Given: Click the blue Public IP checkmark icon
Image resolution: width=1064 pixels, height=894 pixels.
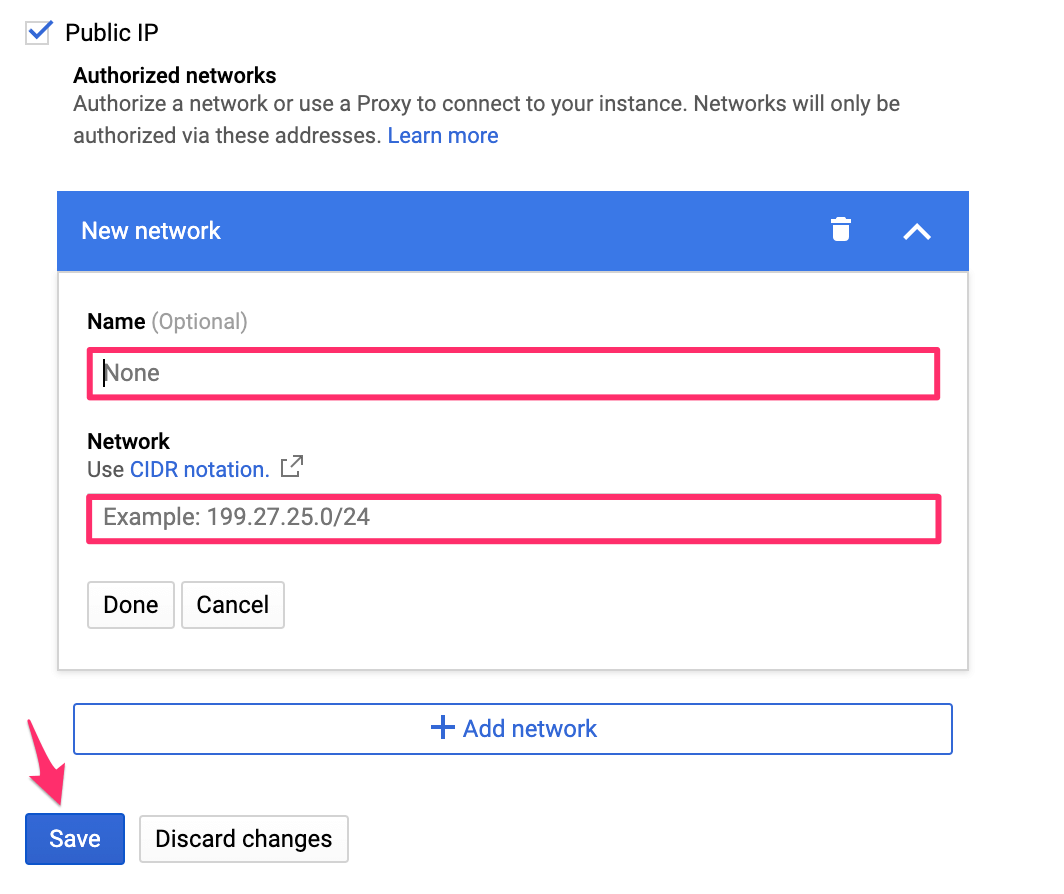Looking at the screenshot, I should pos(38,32).
